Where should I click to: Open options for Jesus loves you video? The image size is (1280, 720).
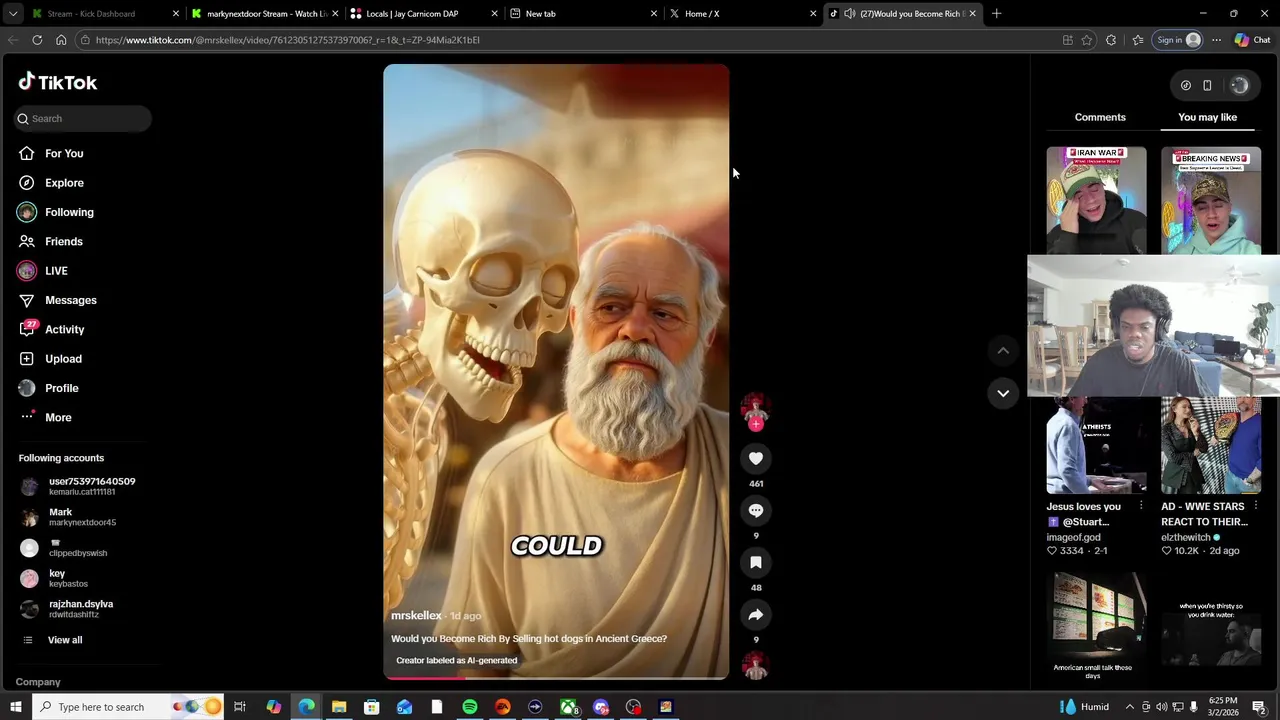[x=1141, y=506]
